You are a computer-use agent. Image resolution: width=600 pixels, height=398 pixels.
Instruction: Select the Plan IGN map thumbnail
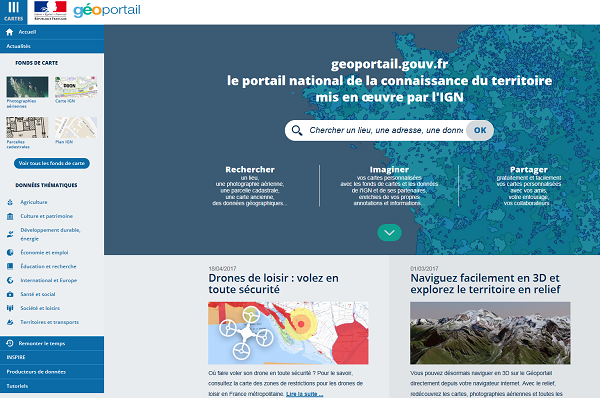click(76, 127)
